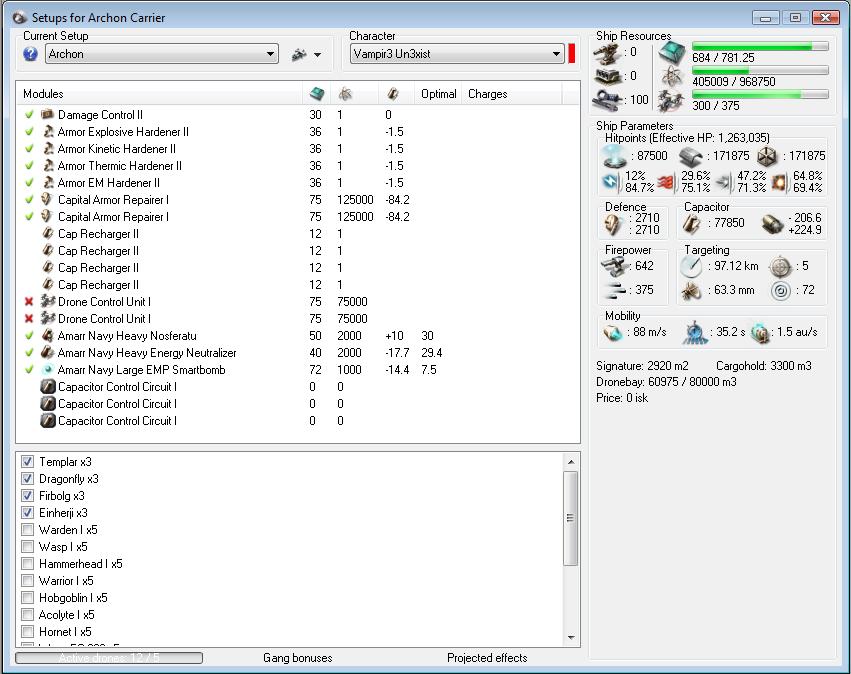Toggle the Einherji x3 checkbox
This screenshot has height=674, width=851.
pyautogui.click(x=28, y=513)
